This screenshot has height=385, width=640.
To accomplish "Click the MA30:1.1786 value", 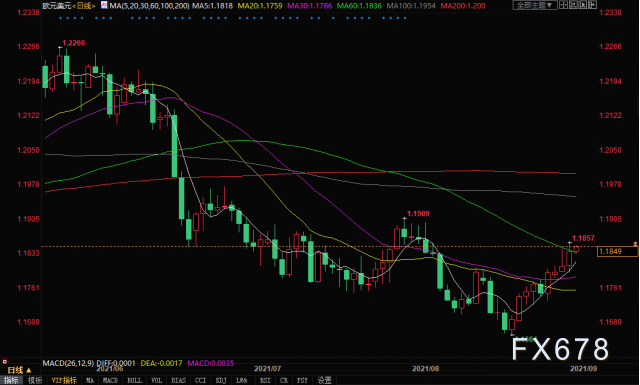I will (x=309, y=6).
